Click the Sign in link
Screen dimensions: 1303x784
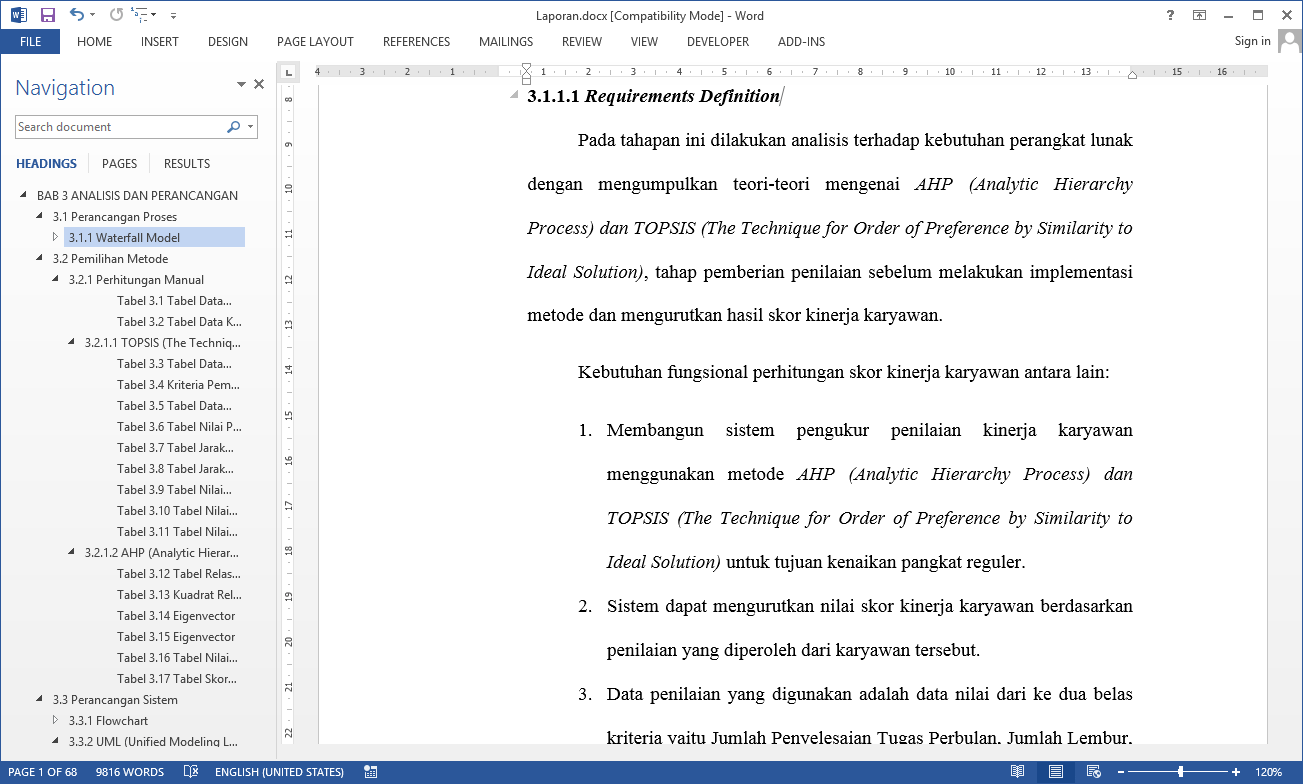pos(1252,41)
